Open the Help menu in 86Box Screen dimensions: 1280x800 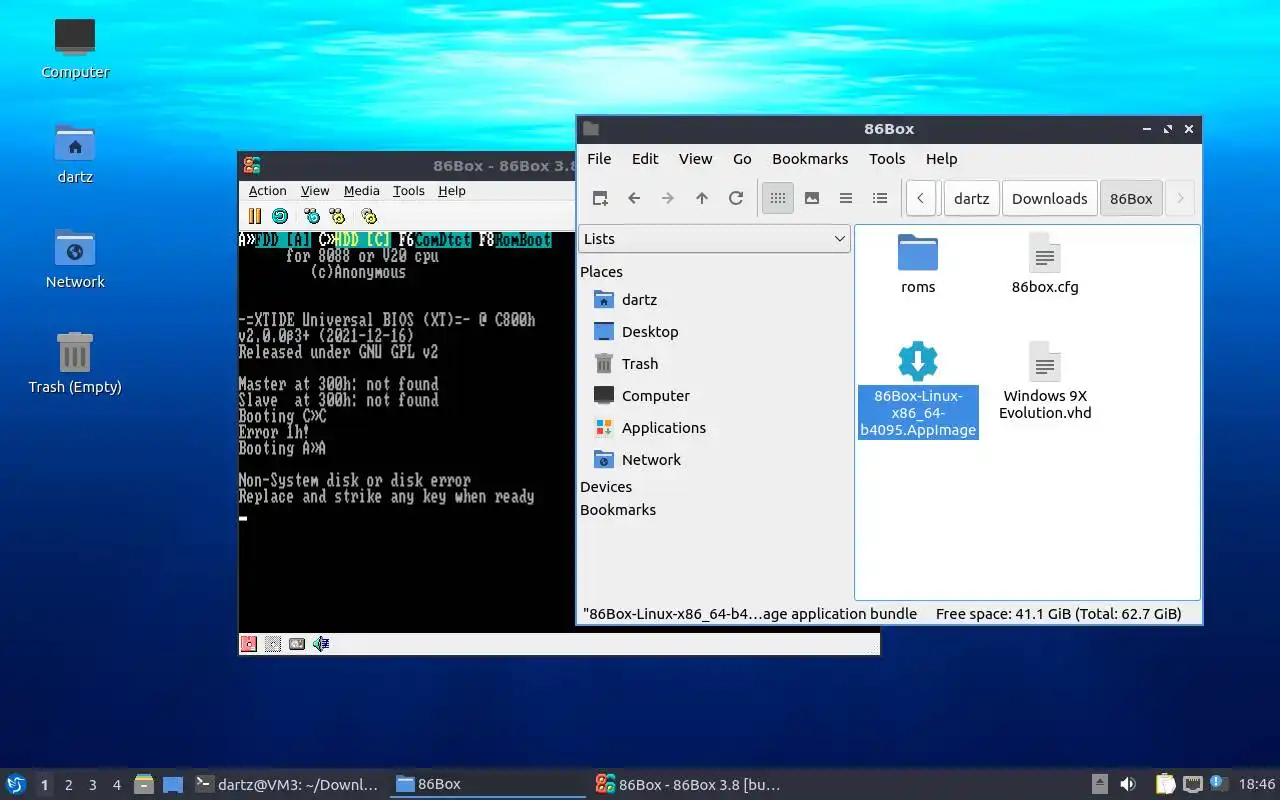[452, 191]
